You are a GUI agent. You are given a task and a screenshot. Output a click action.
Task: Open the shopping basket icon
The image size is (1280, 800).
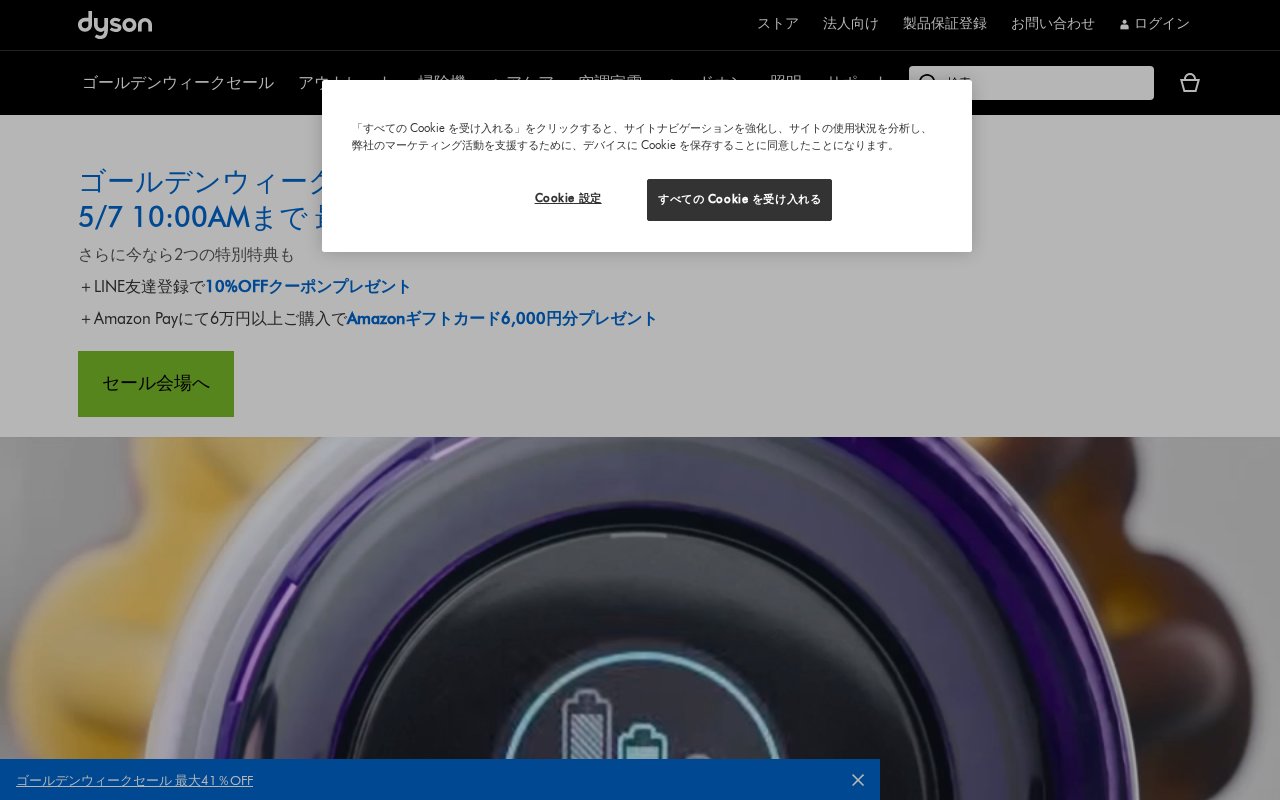(x=1190, y=83)
